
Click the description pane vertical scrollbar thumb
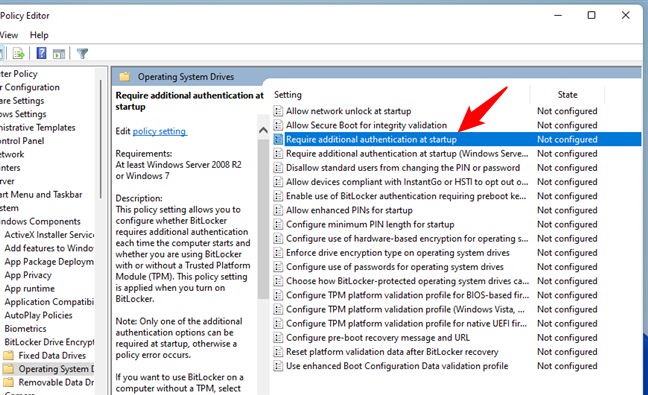pyautogui.click(x=263, y=219)
